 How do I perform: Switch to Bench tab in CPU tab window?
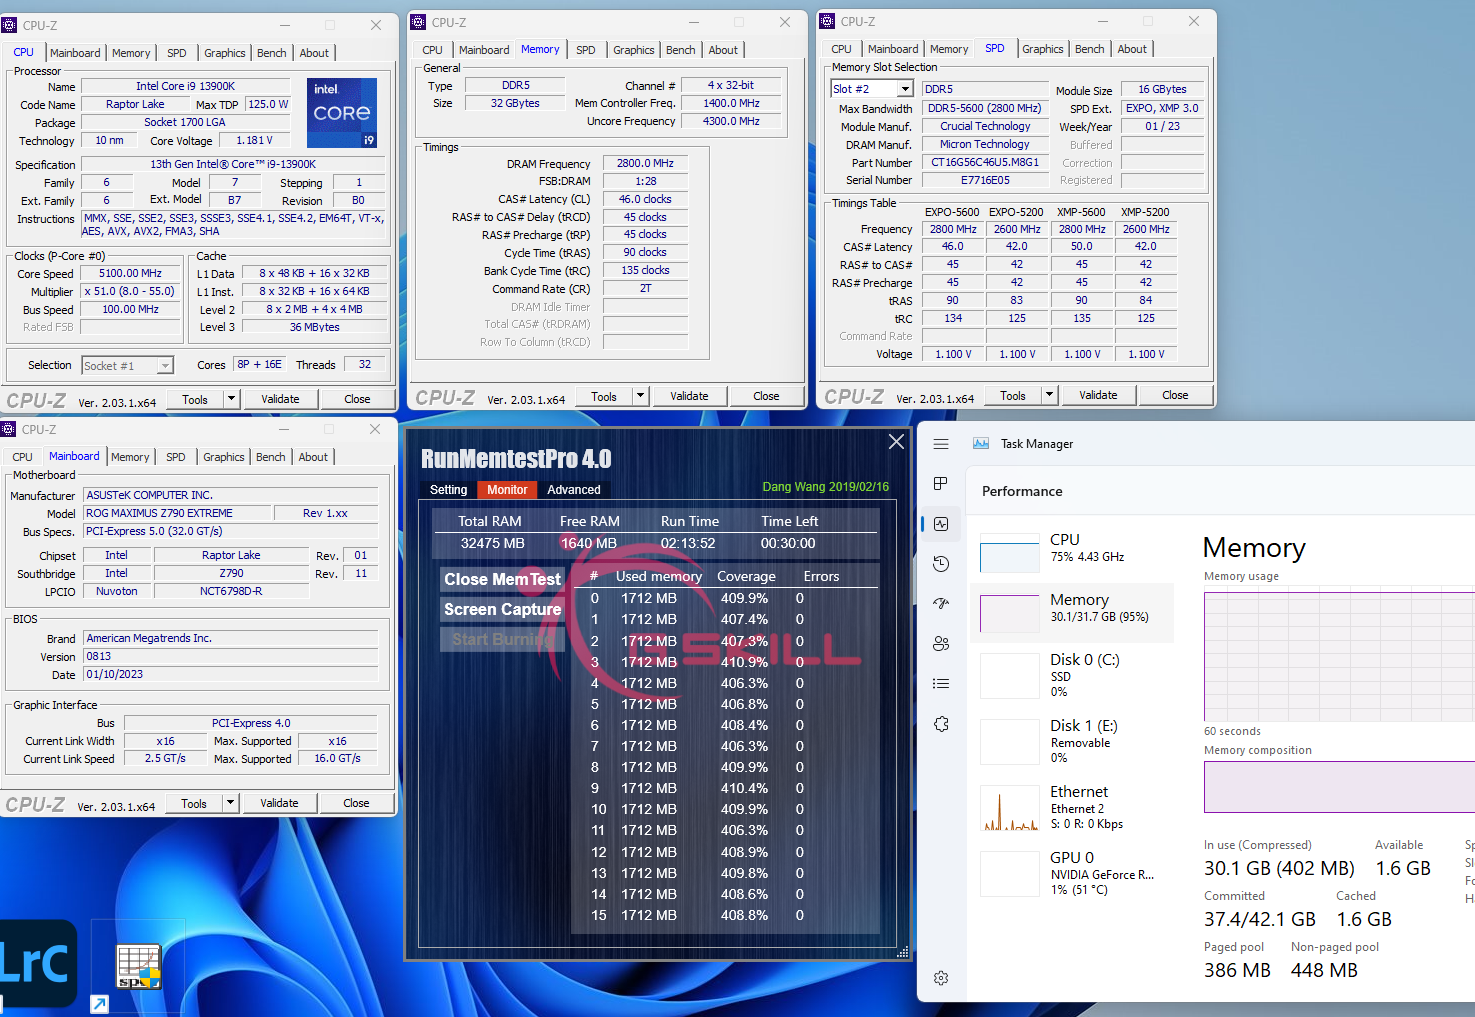pyautogui.click(x=272, y=53)
